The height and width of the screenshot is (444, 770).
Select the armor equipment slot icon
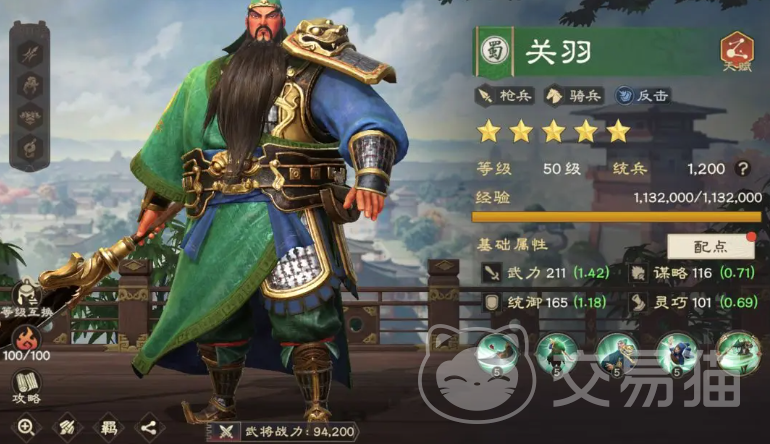pyautogui.click(x=29, y=85)
